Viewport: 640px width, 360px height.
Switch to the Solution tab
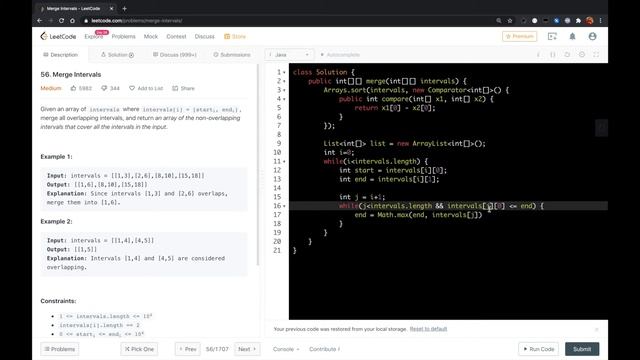[x=117, y=55]
